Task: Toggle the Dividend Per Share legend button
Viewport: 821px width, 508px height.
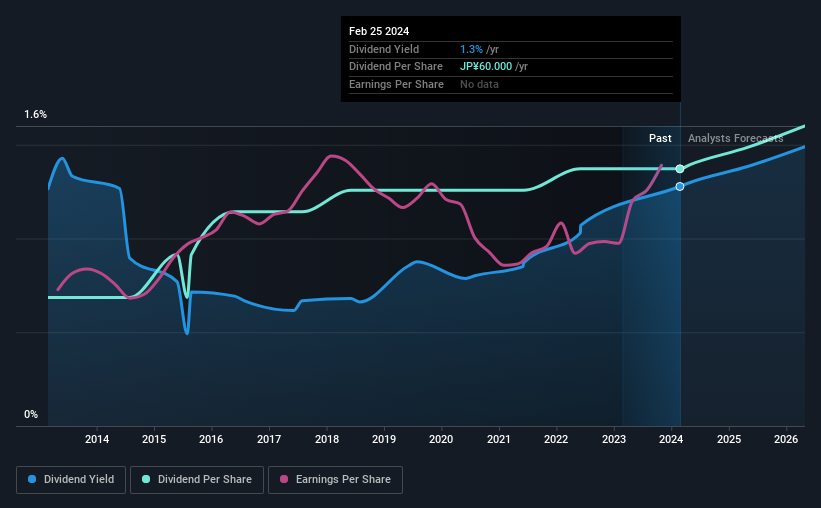Action: (x=197, y=480)
